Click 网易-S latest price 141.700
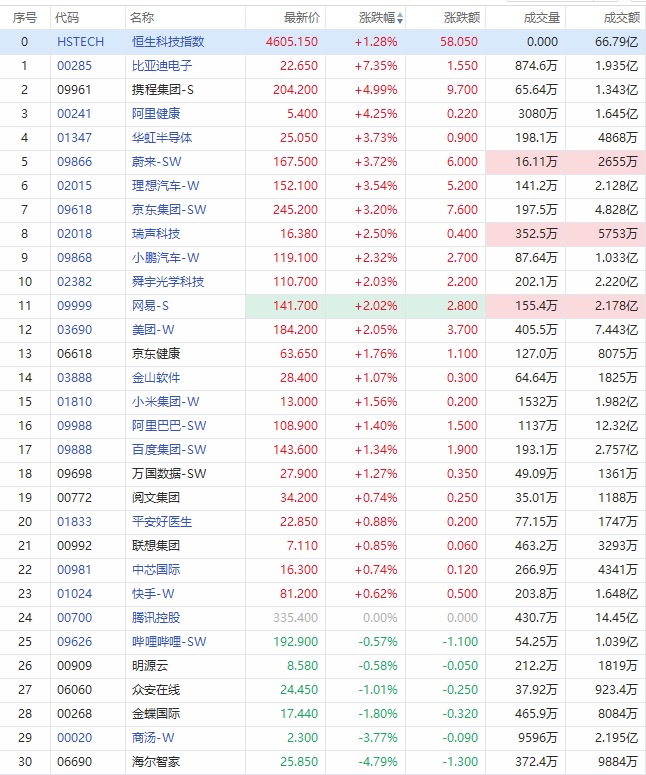This screenshot has width=646, height=775. (296, 306)
